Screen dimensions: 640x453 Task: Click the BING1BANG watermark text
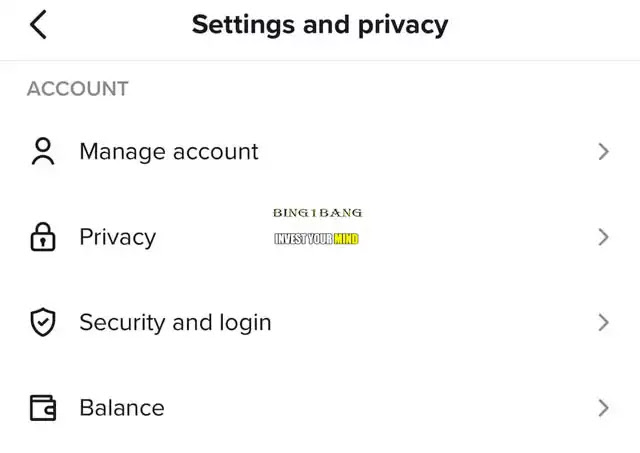tap(317, 213)
